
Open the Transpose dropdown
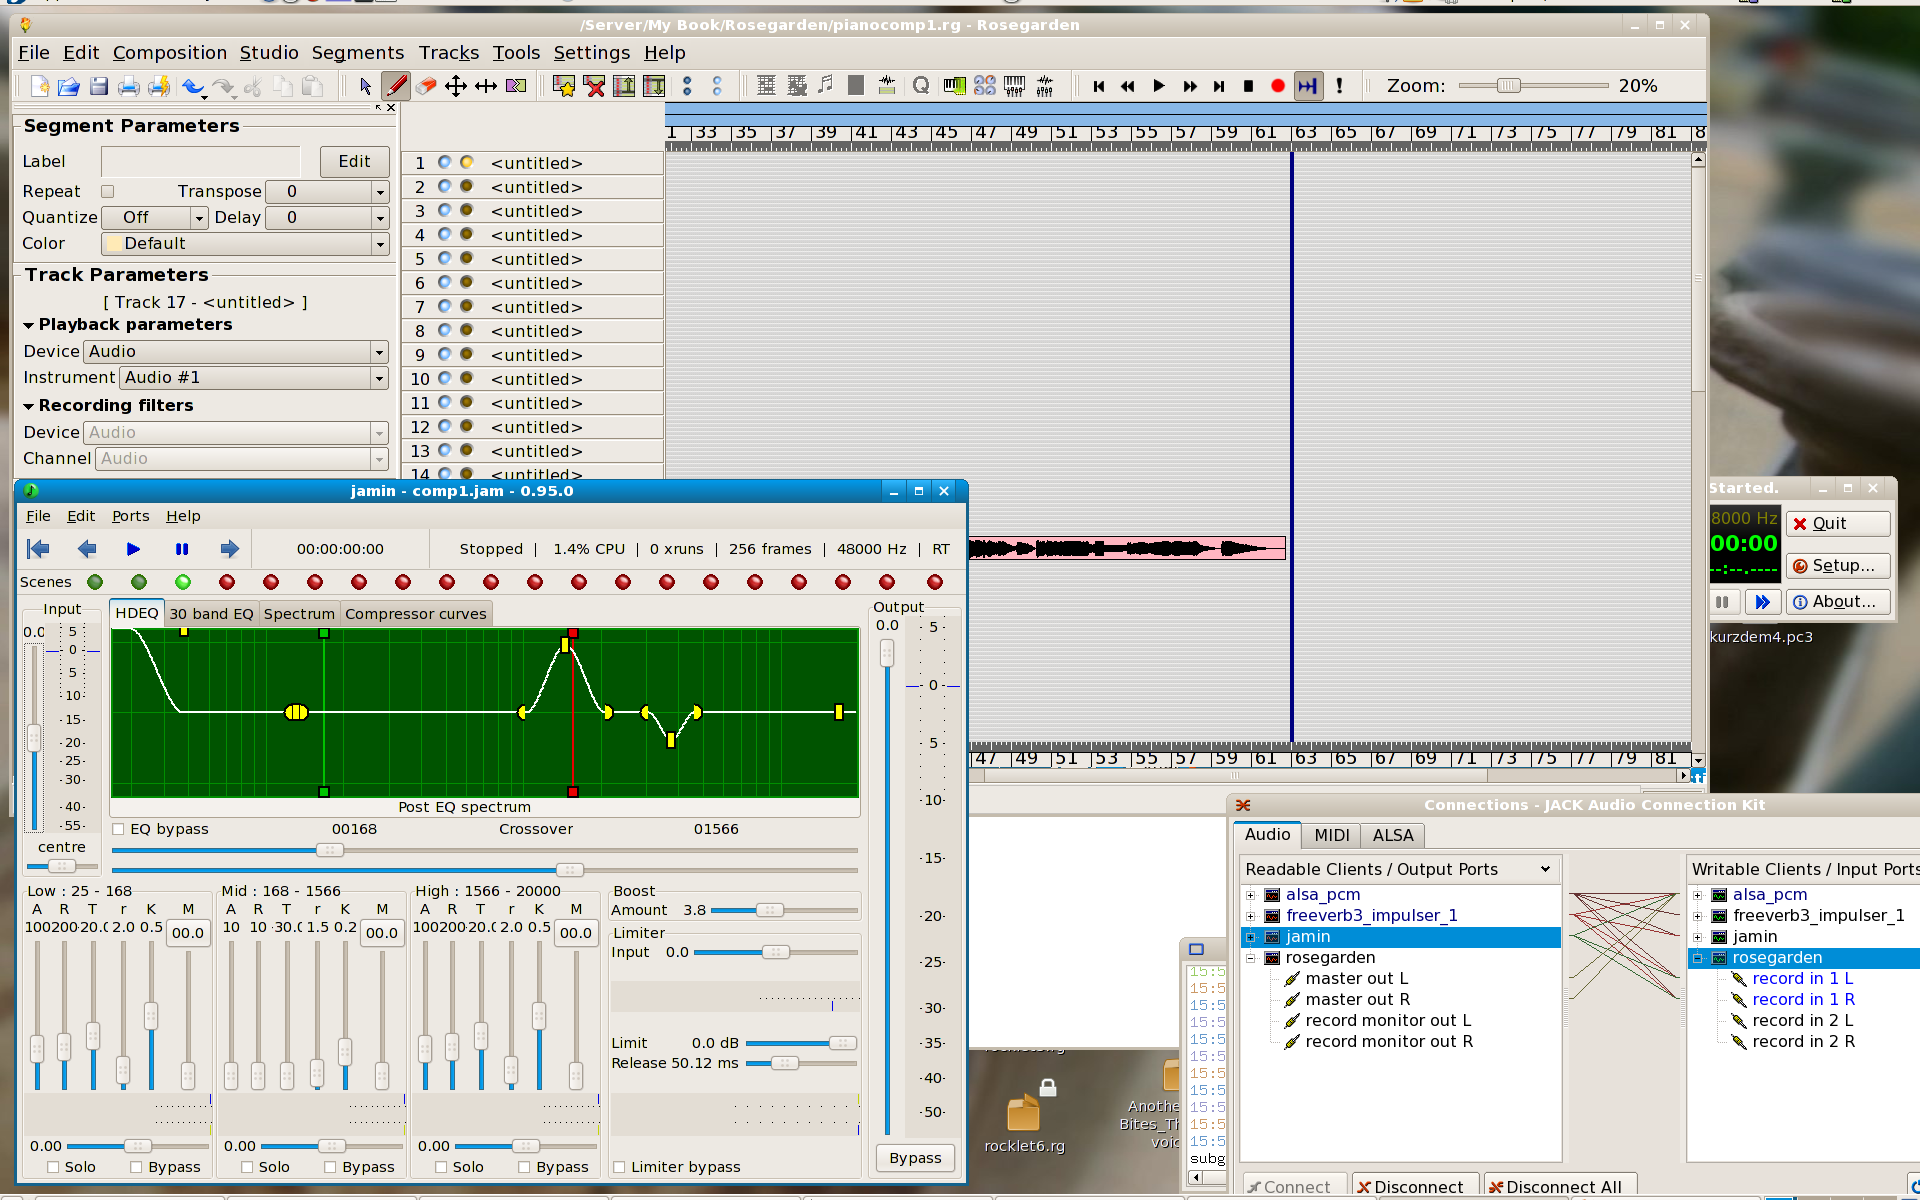coord(327,191)
